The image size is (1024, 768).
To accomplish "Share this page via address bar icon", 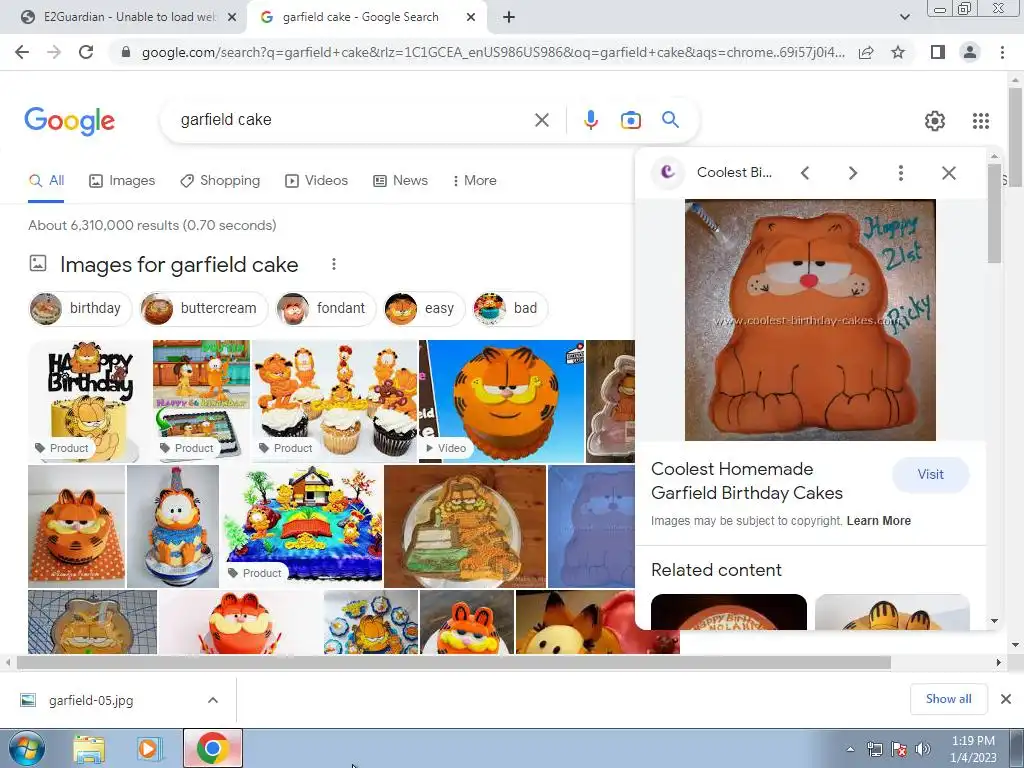I will [866, 52].
